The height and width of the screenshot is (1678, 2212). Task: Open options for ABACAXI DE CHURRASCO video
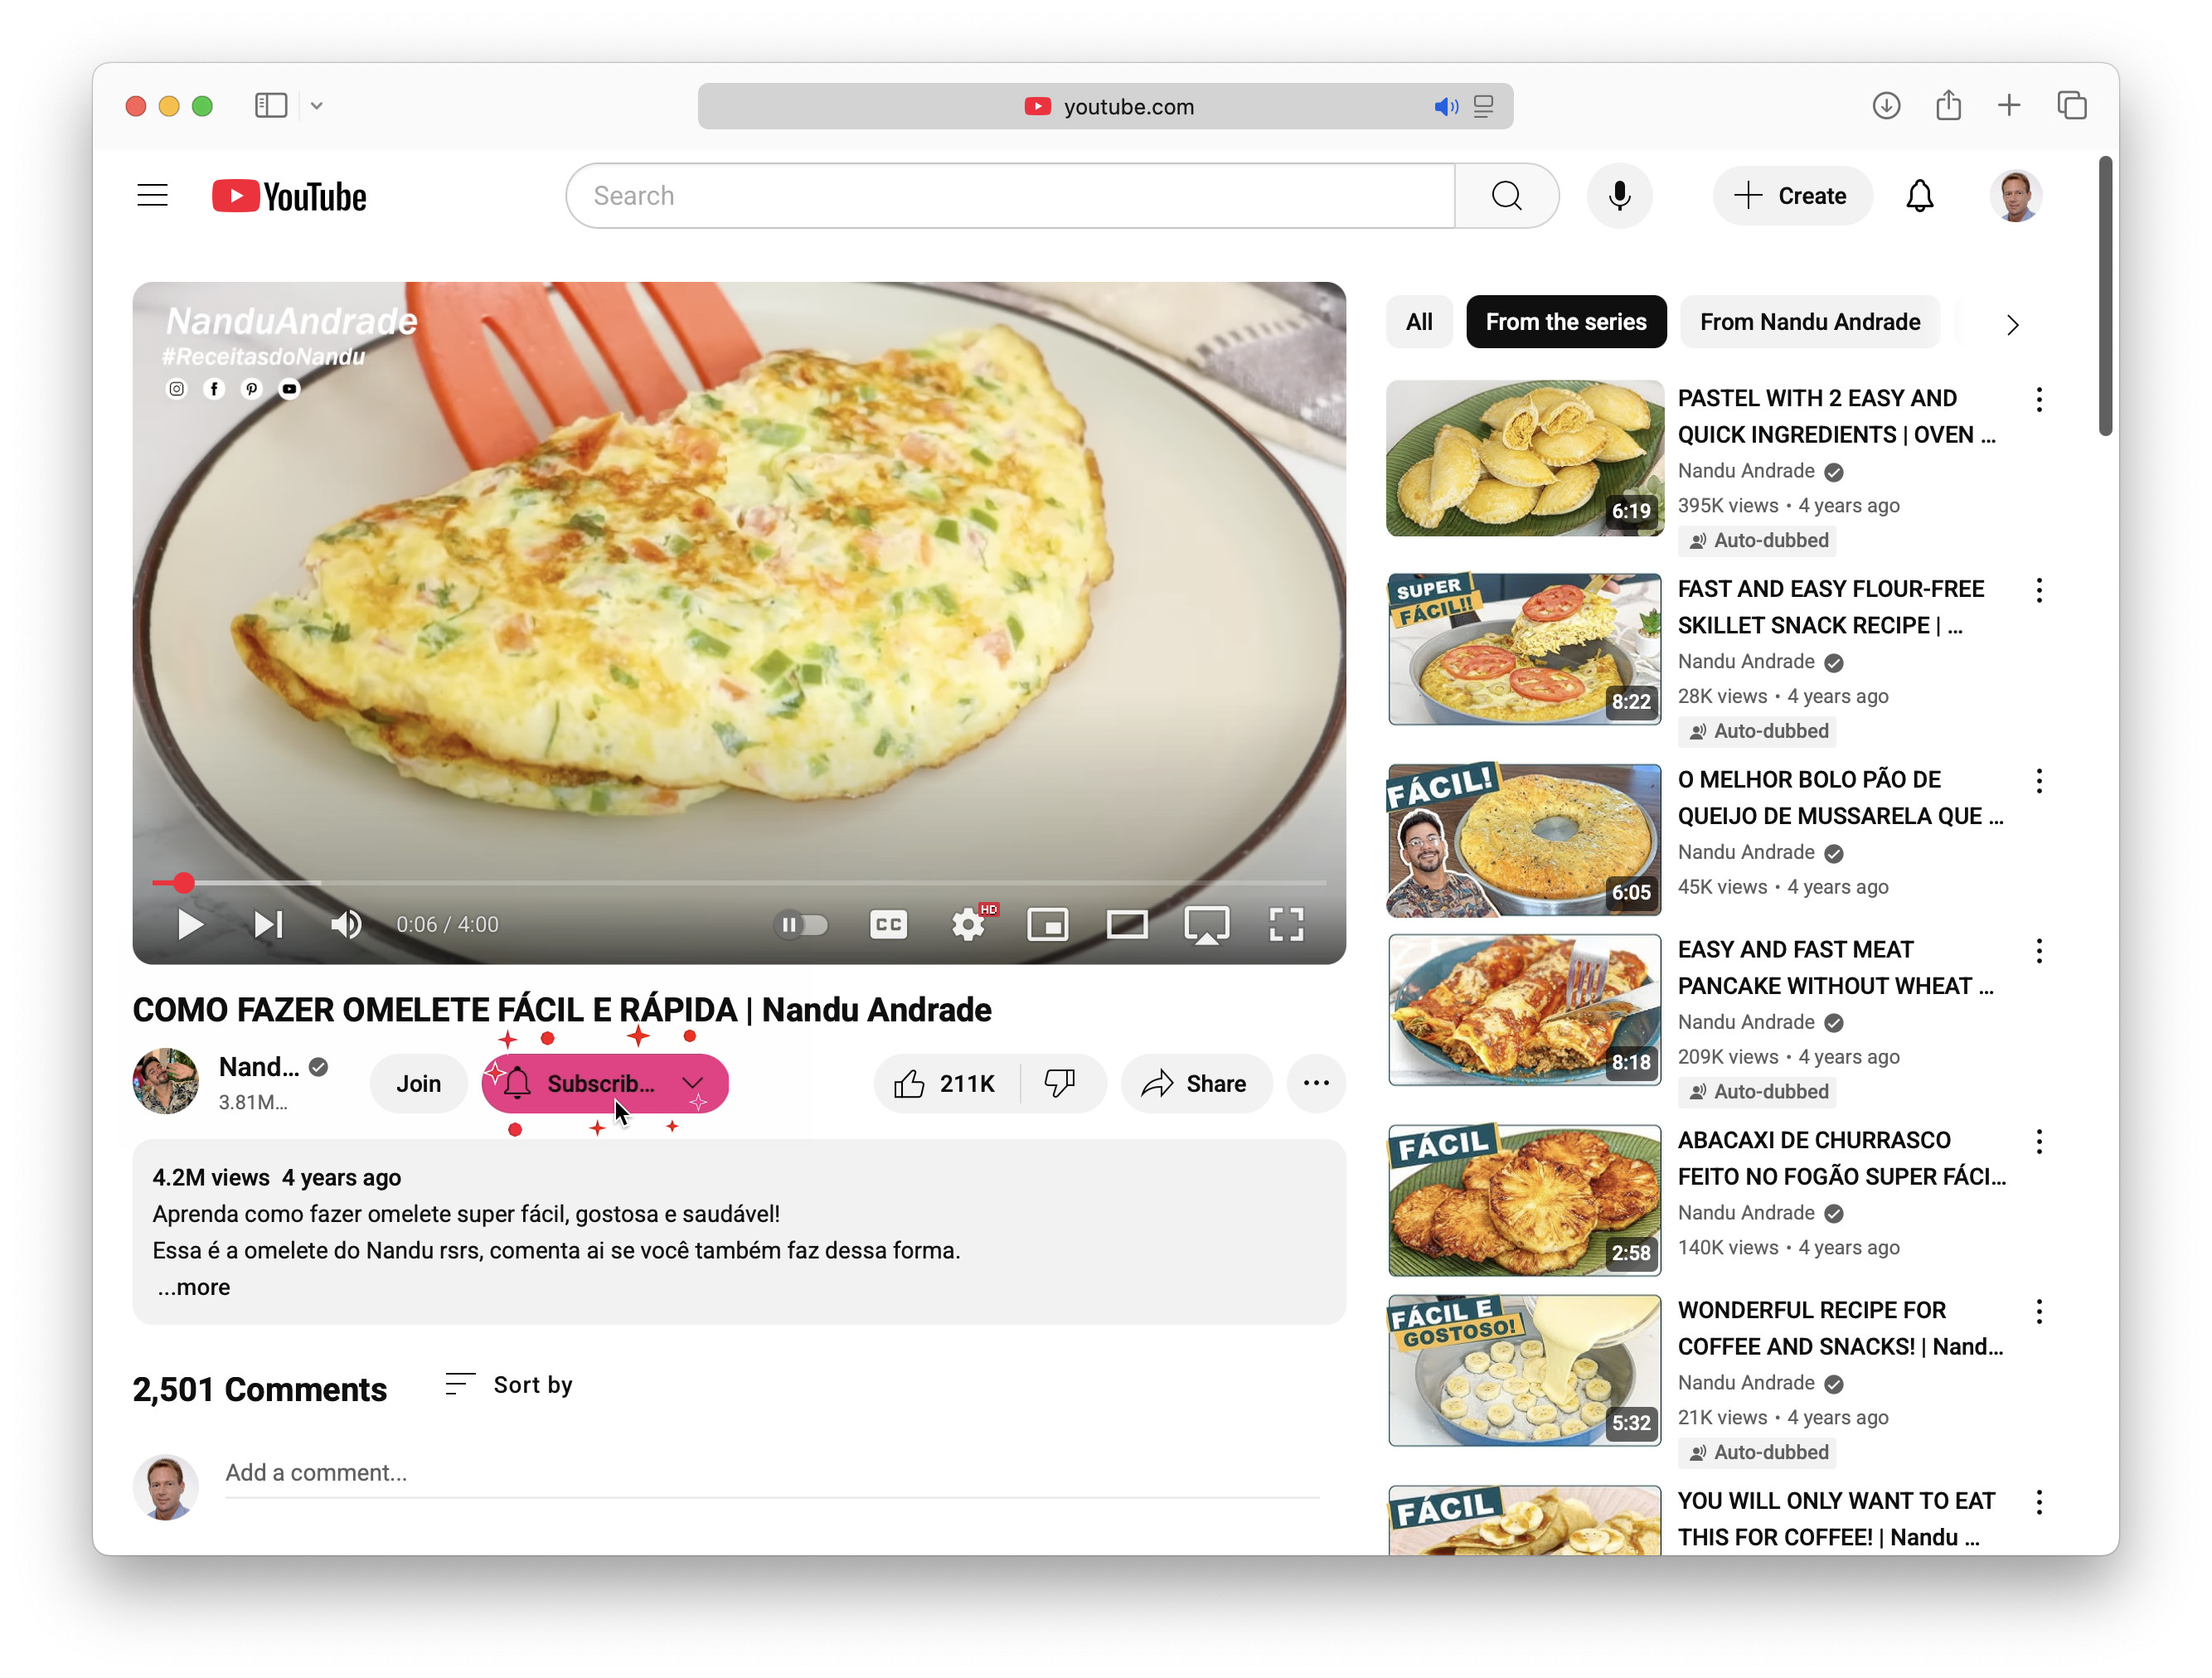click(2038, 1143)
